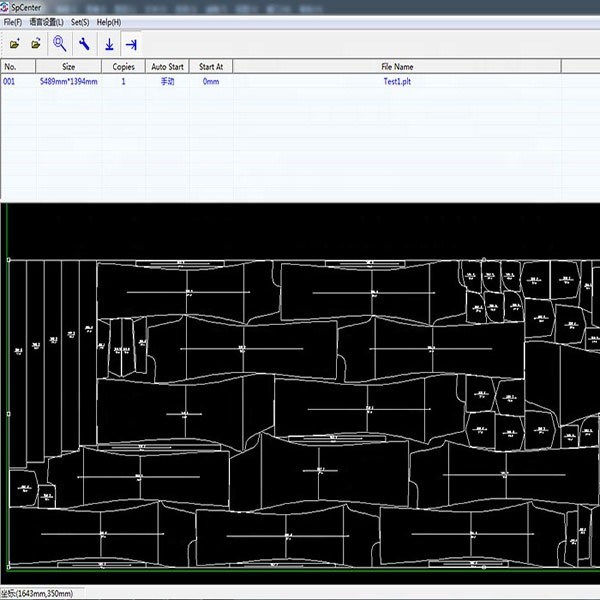Click the second folder icon in toolbar

tap(37, 44)
